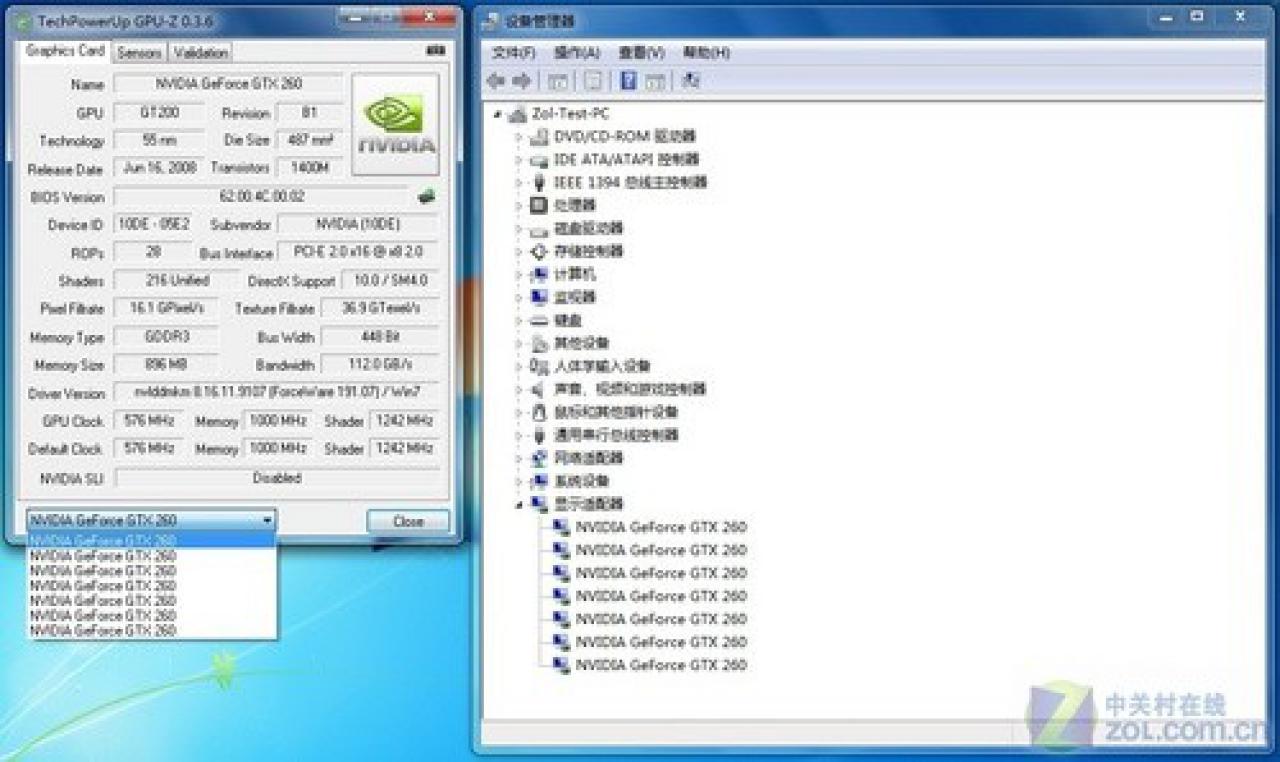Viewport: 1280px width, 762px height.
Task: Click the Back arrow in Device Manager toolbar
Action: click(497, 81)
